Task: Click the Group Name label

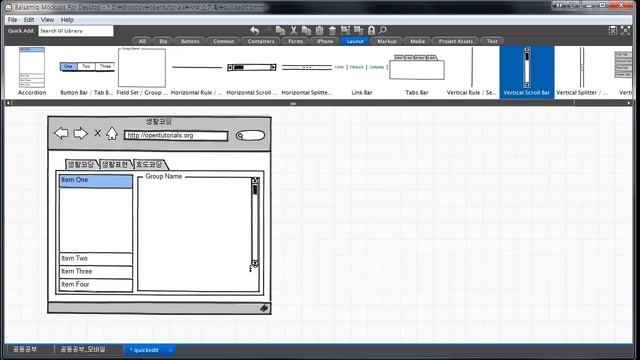Action: (164, 176)
